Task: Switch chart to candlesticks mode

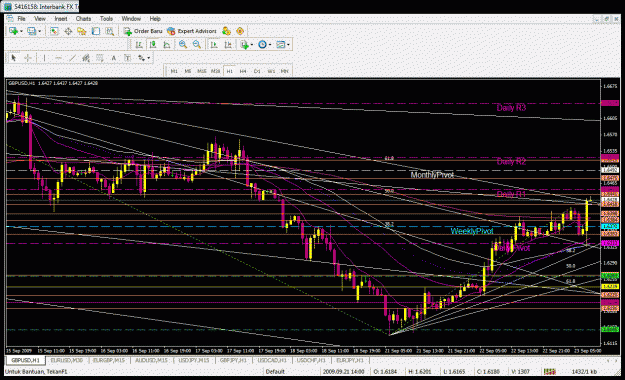Action: (153, 45)
